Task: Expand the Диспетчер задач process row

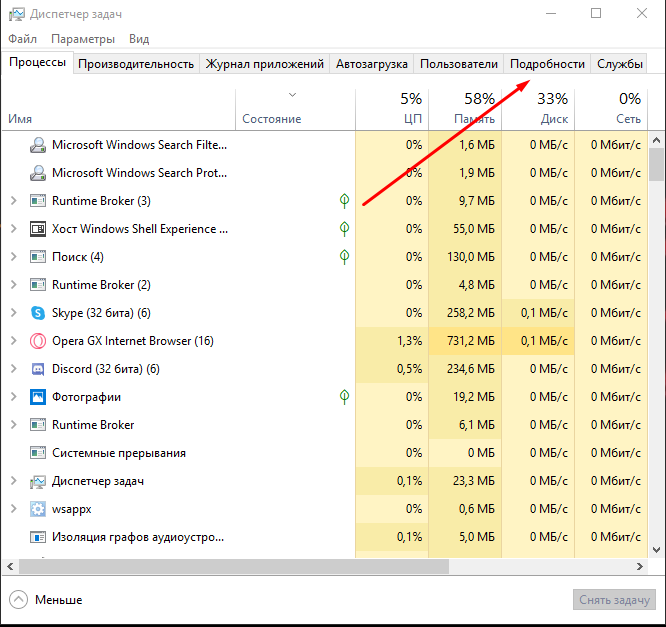Action: (x=14, y=481)
